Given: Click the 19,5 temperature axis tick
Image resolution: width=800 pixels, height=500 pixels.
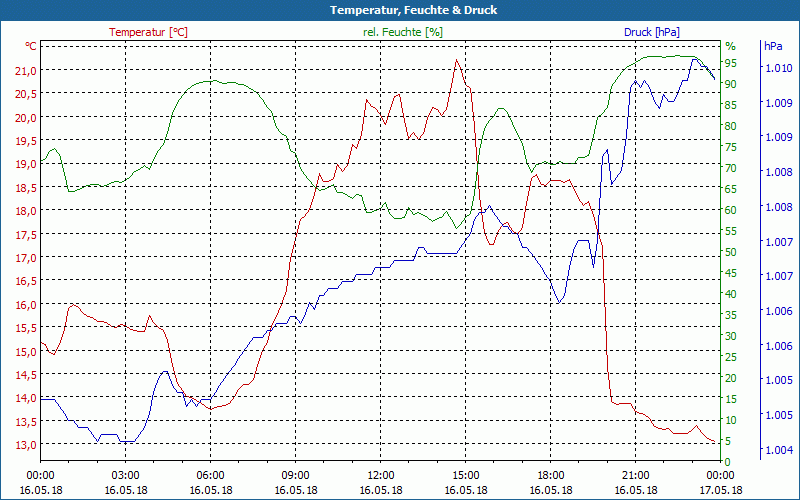Looking at the screenshot, I should pyautogui.click(x=26, y=141).
